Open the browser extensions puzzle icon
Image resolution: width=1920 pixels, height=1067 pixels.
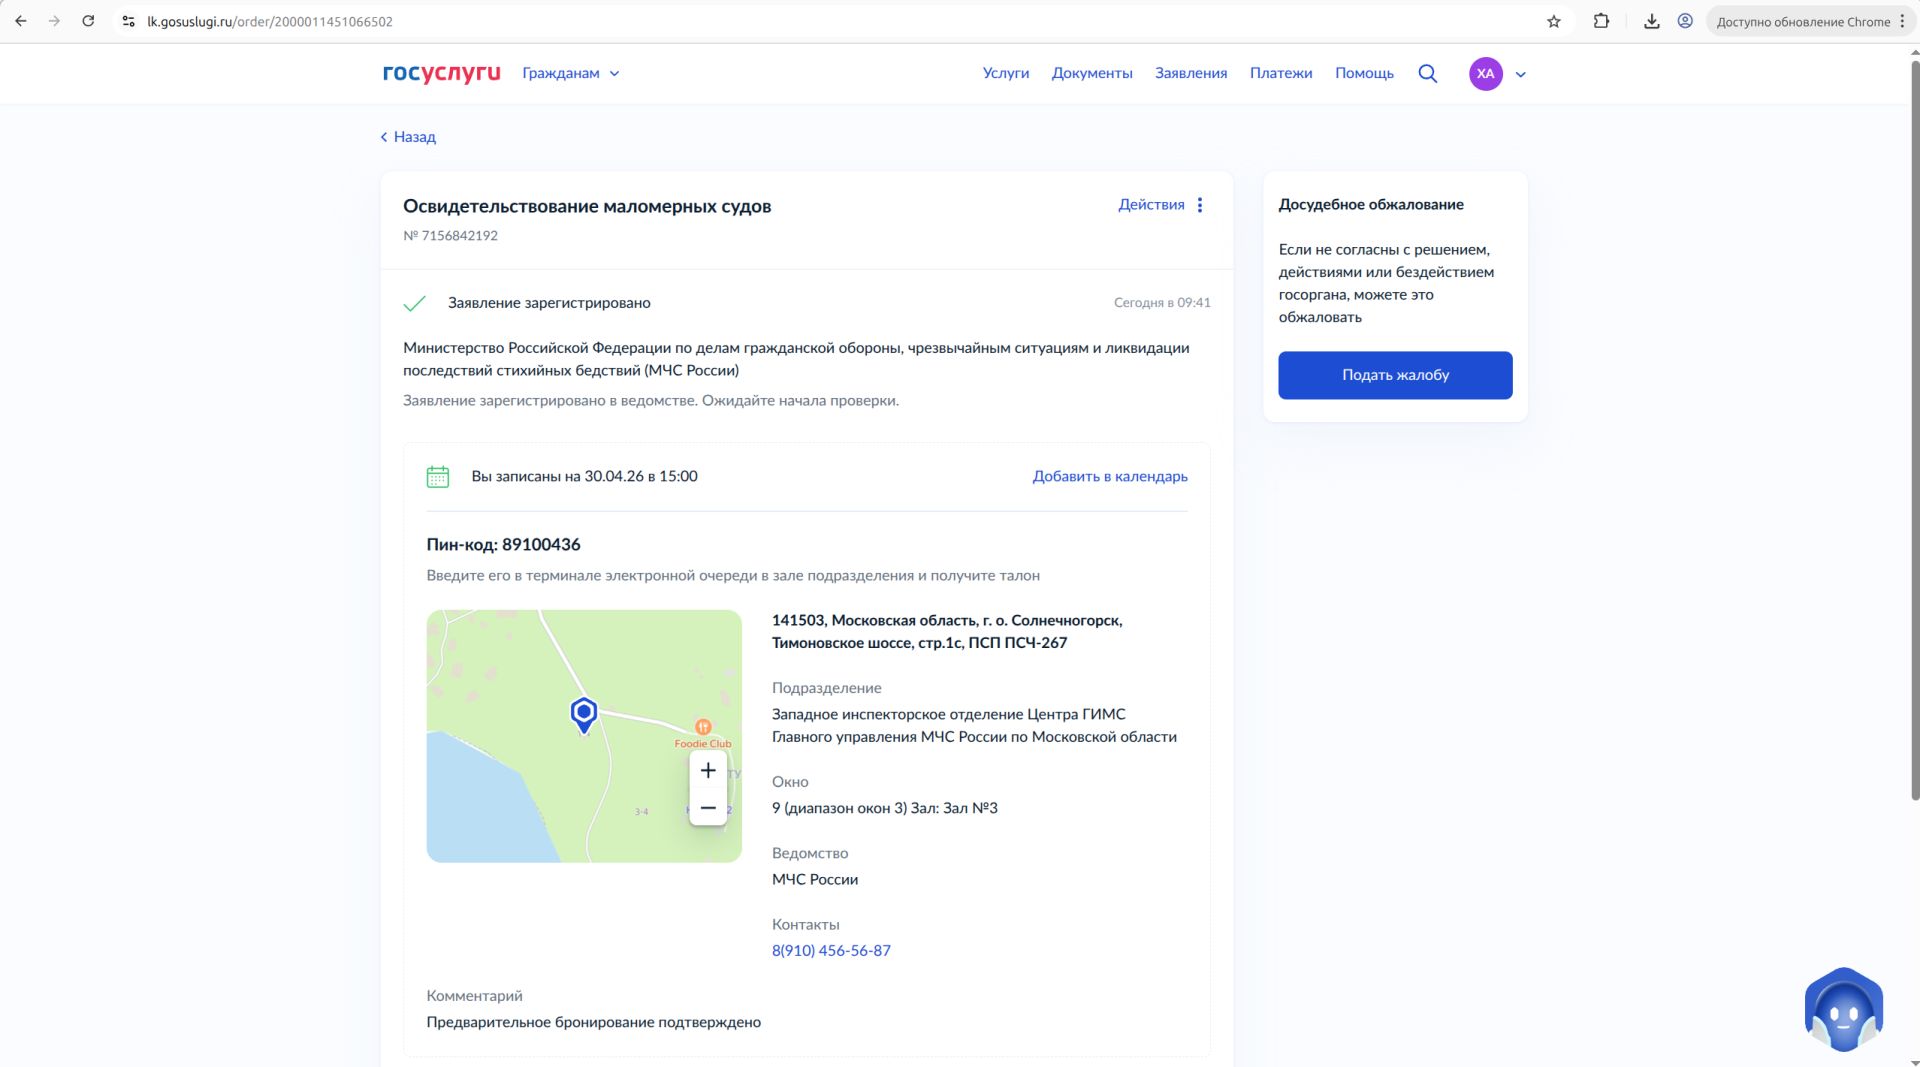point(1601,21)
